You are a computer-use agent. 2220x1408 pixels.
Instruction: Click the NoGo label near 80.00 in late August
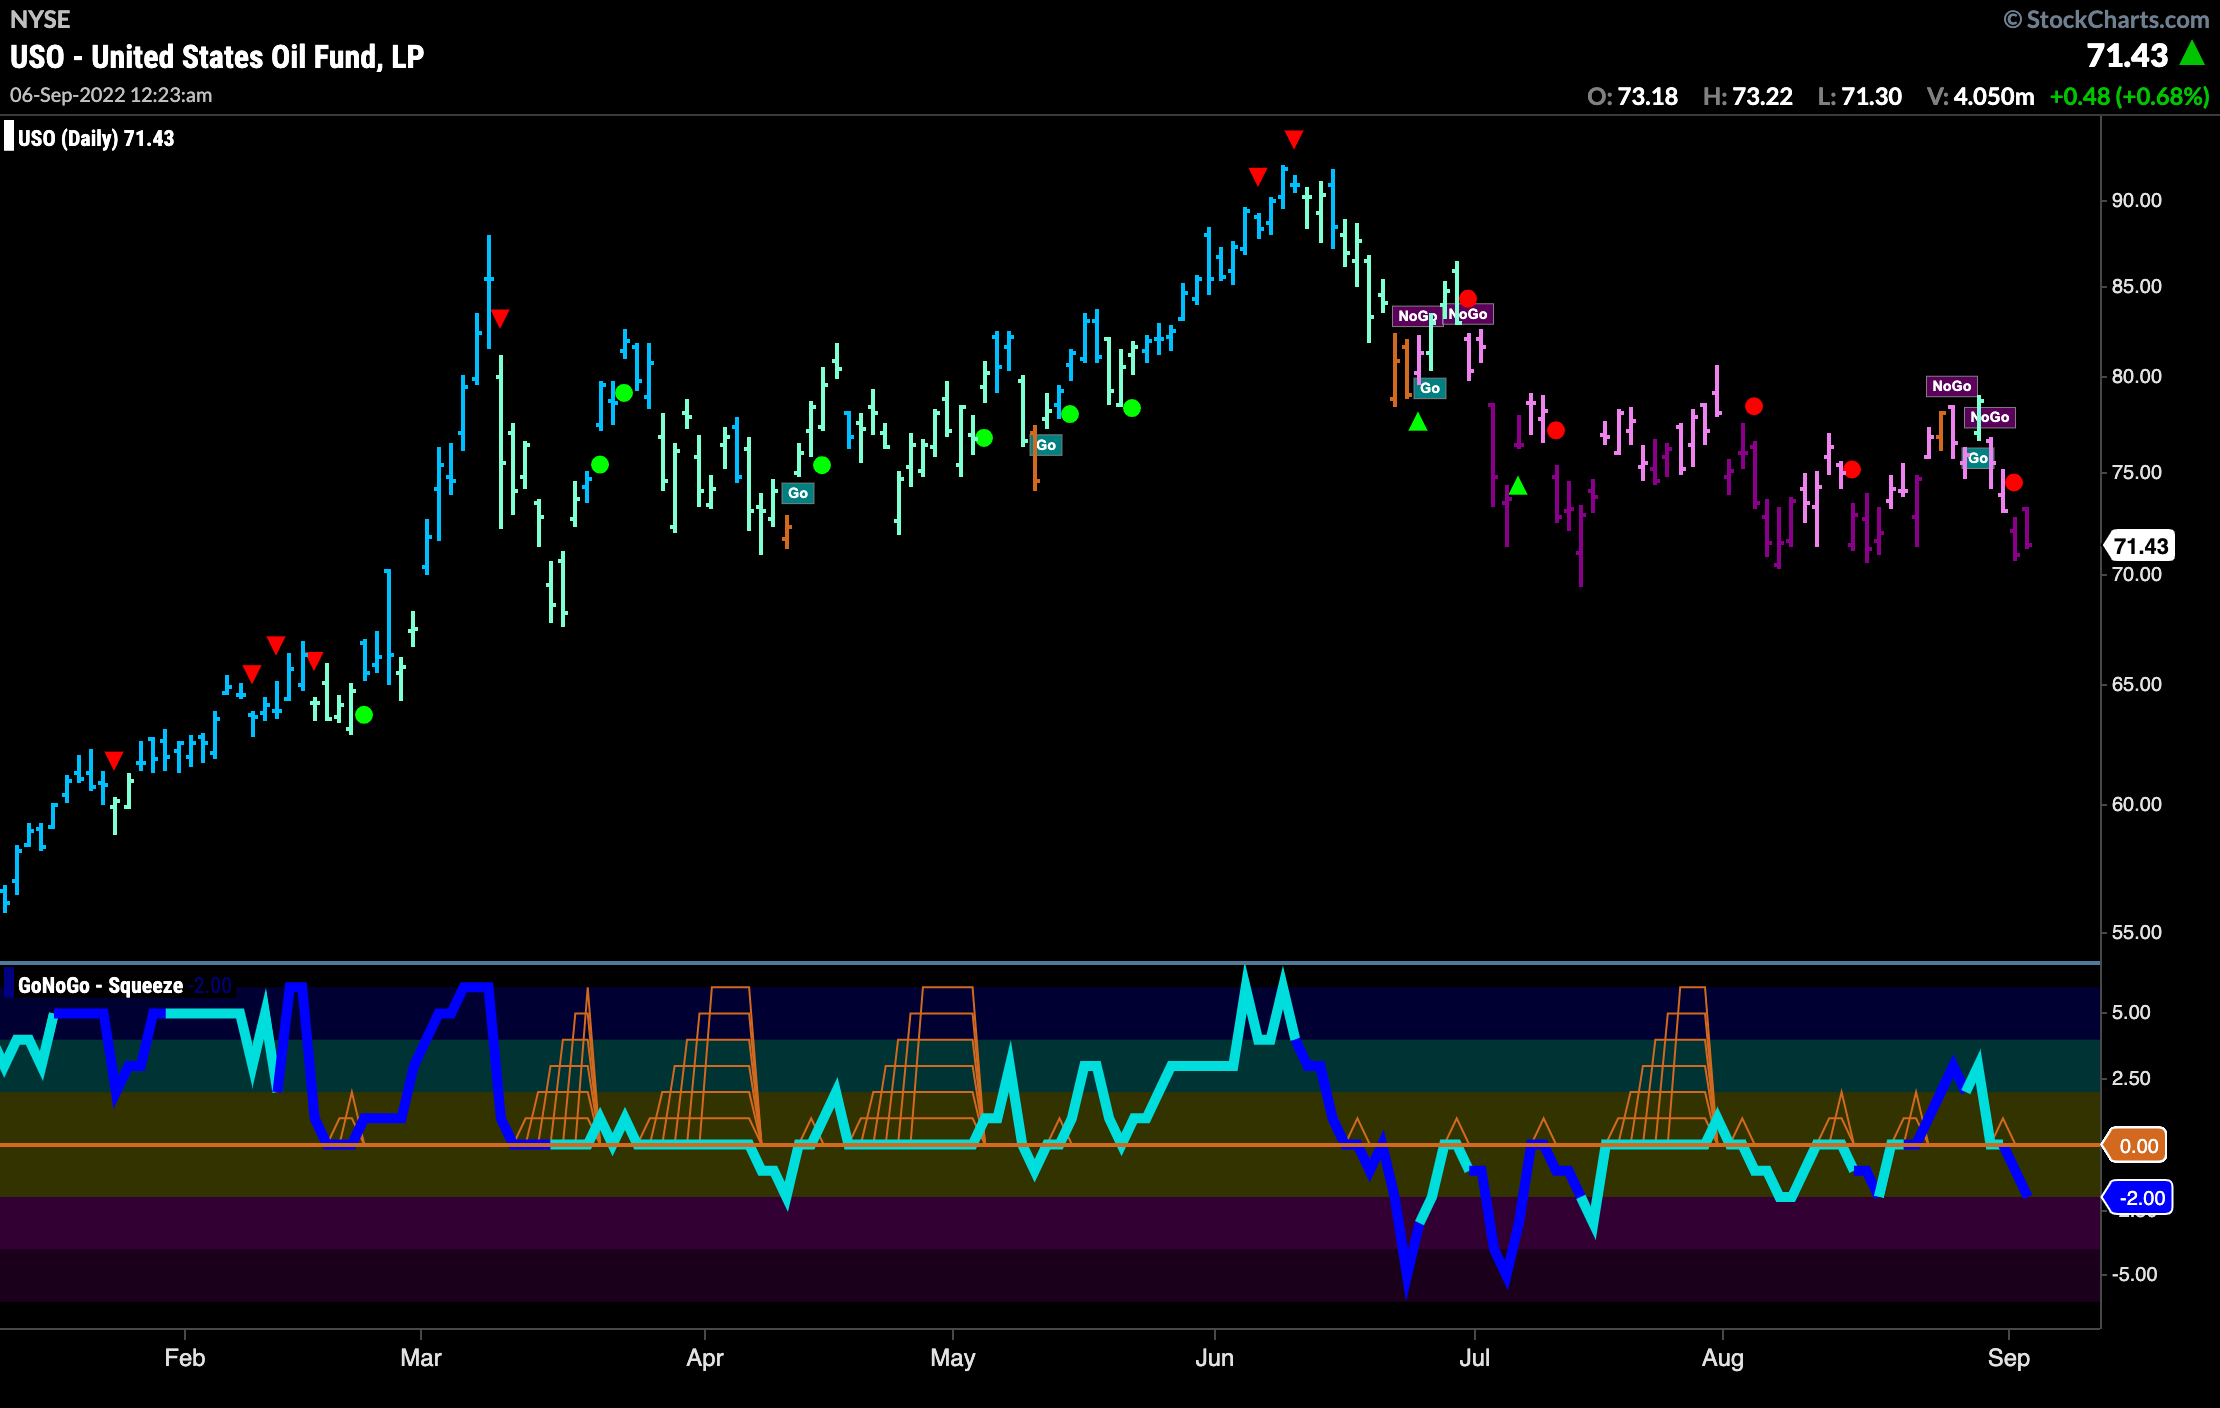[1951, 386]
